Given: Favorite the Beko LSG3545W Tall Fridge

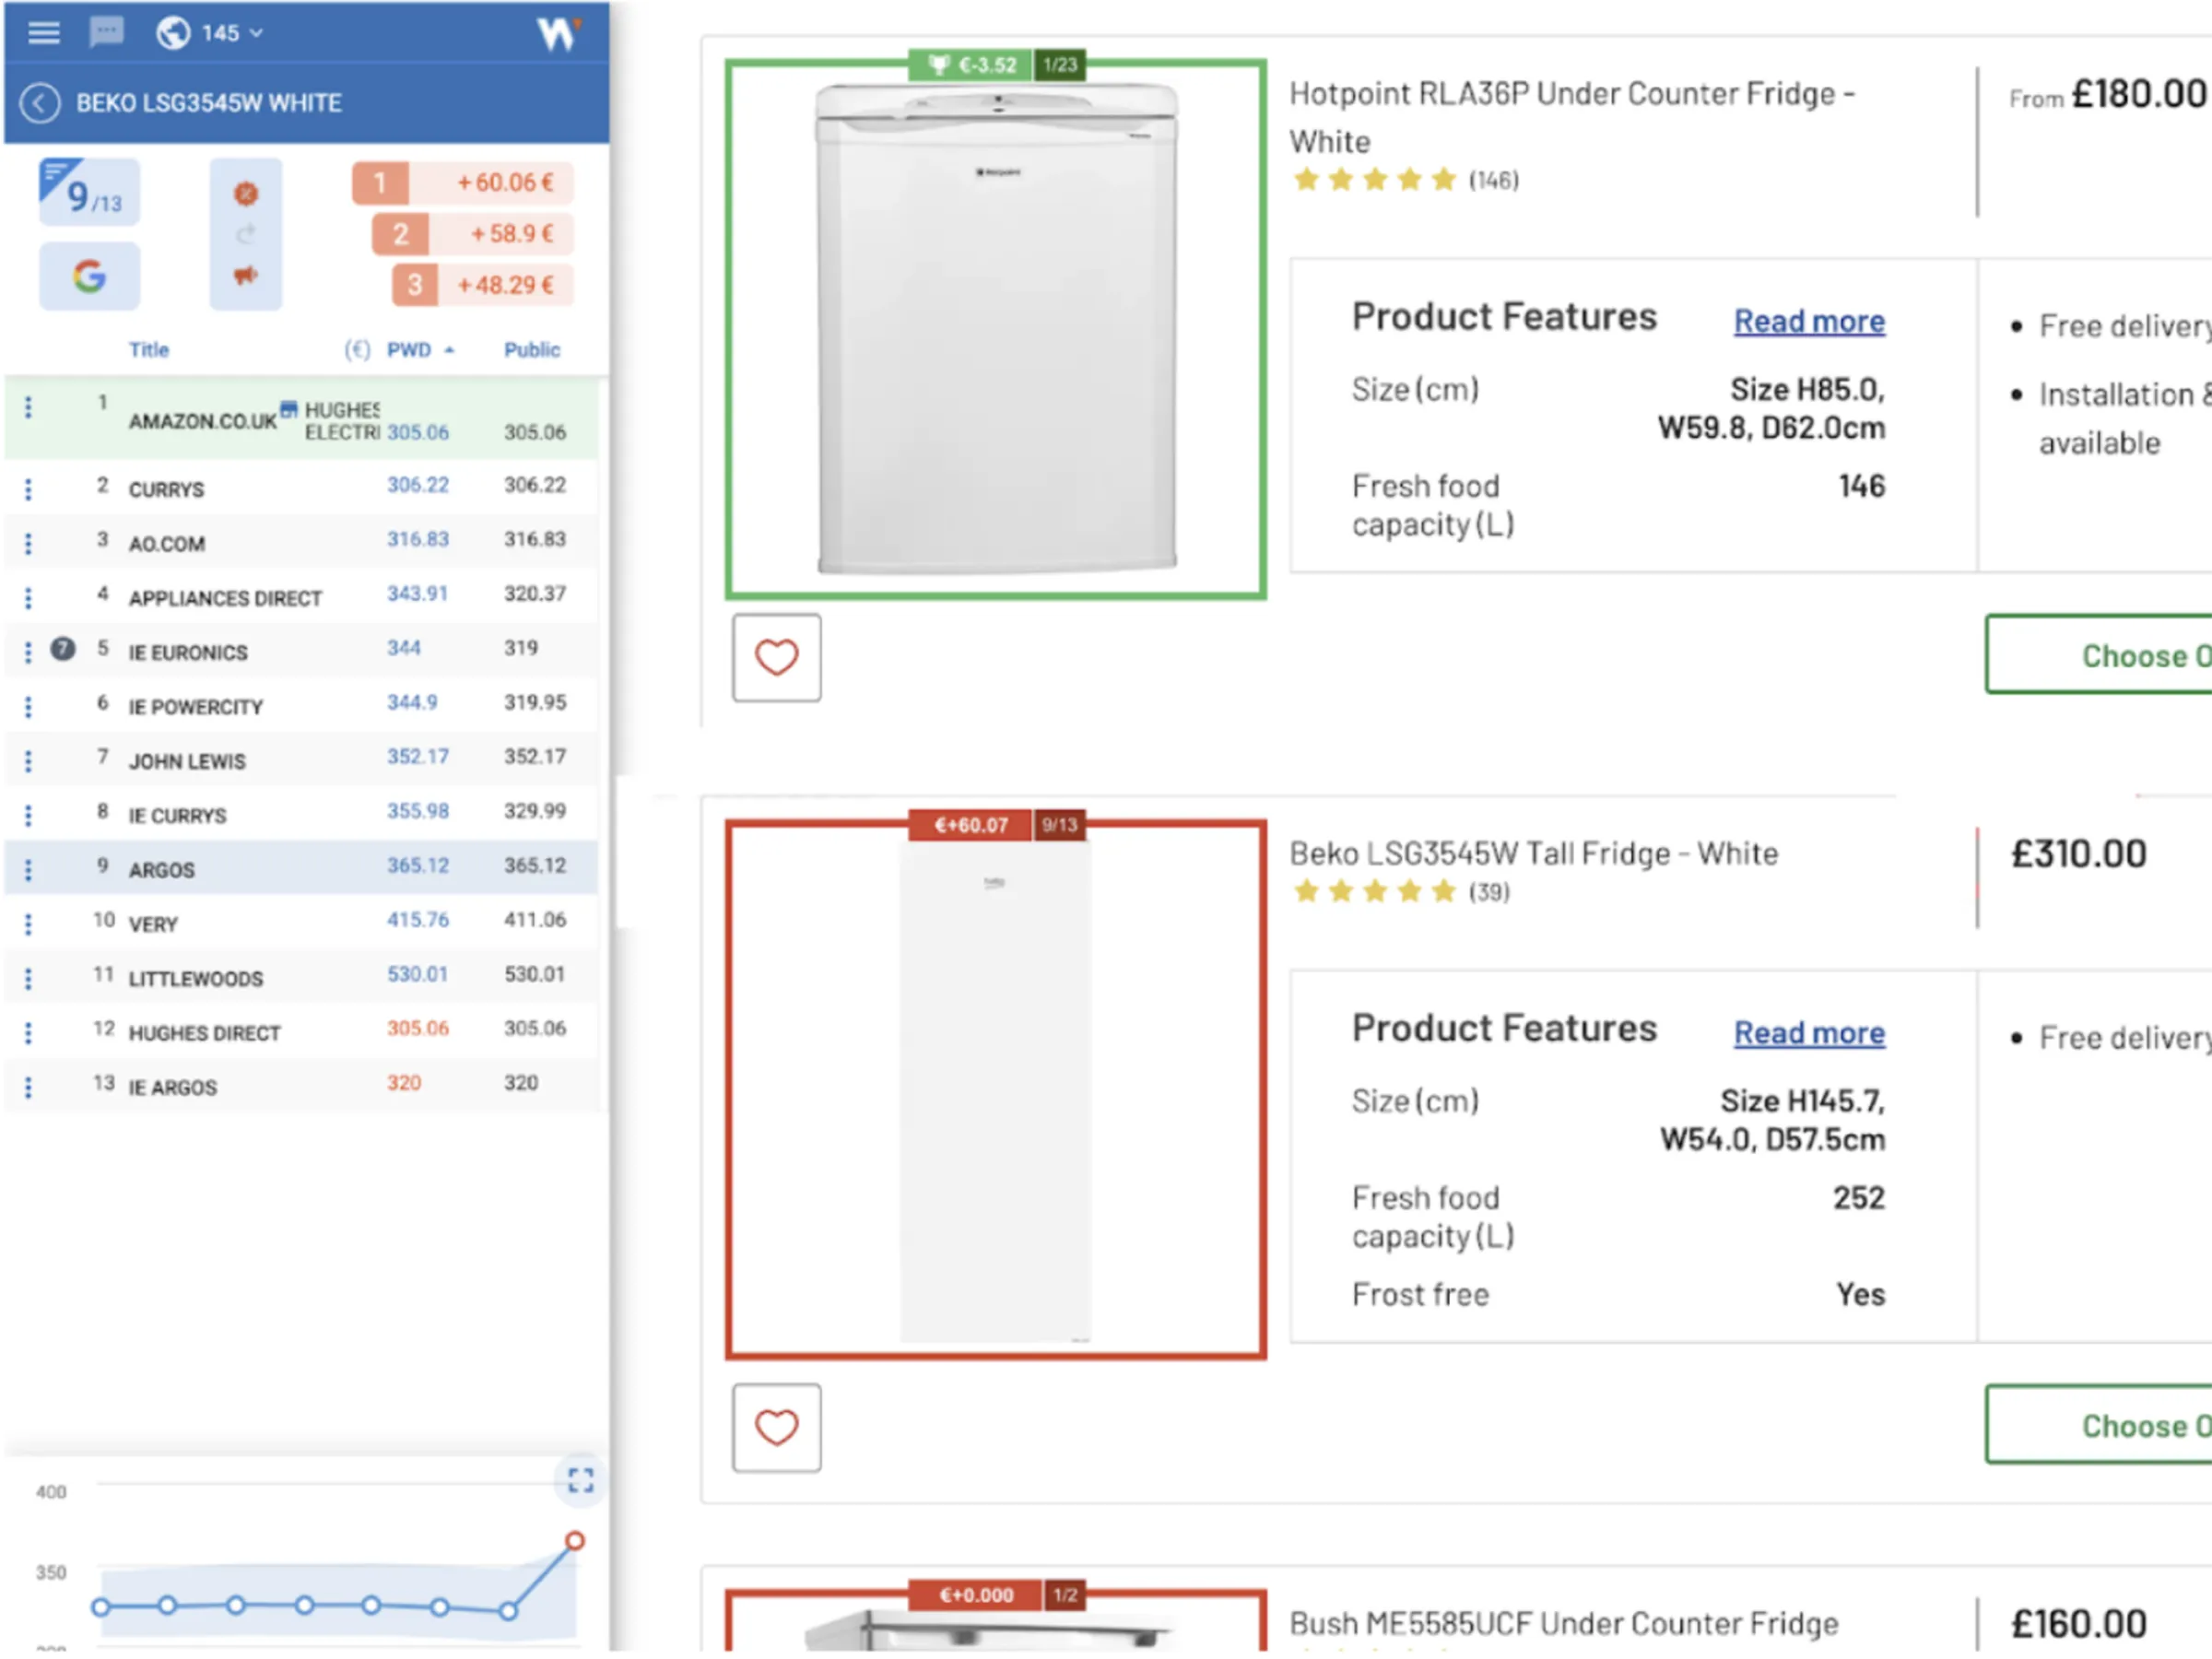Looking at the screenshot, I should [x=777, y=1427].
